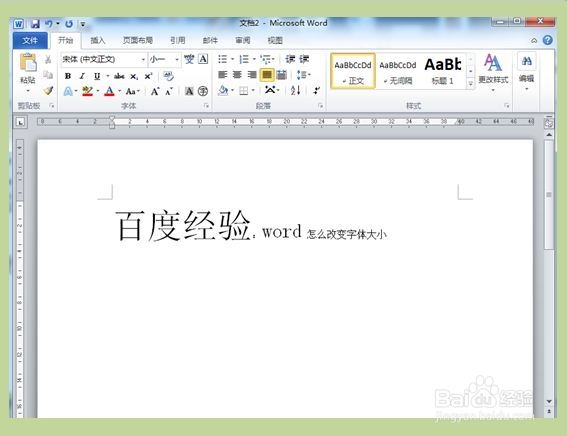This screenshot has width=567, height=436.
Task: Toggle Underline formatting
Action: tap(97, 76)
